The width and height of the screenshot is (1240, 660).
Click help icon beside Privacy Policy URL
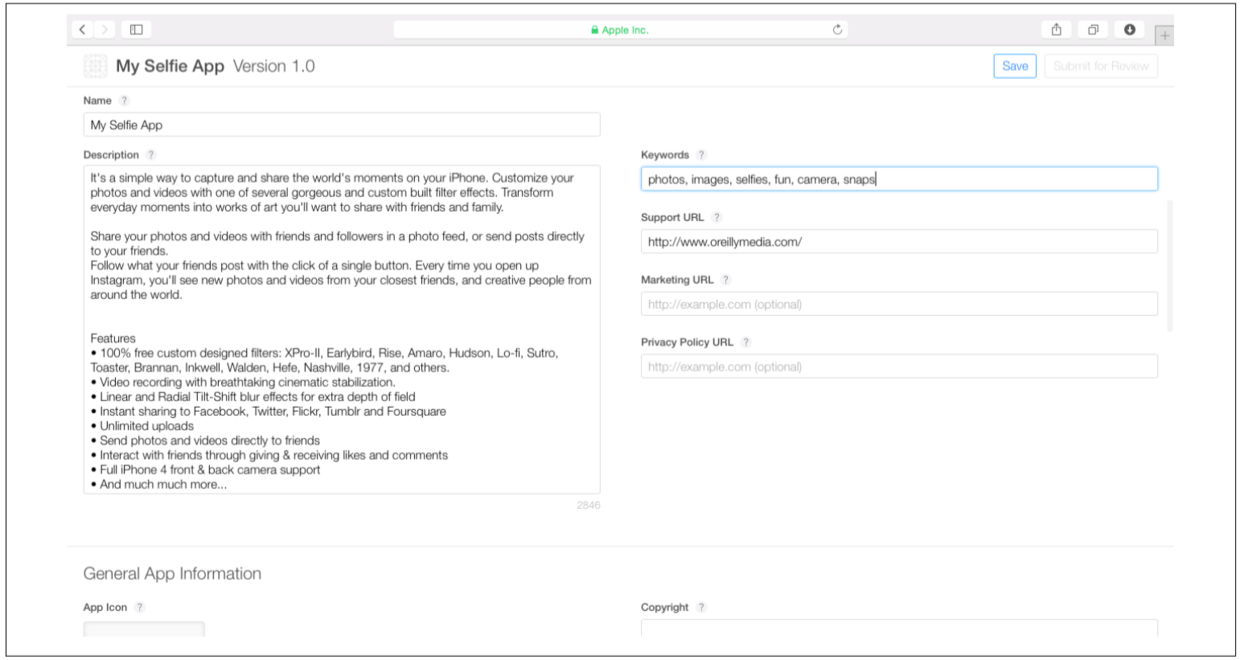[x=745, y=342]
